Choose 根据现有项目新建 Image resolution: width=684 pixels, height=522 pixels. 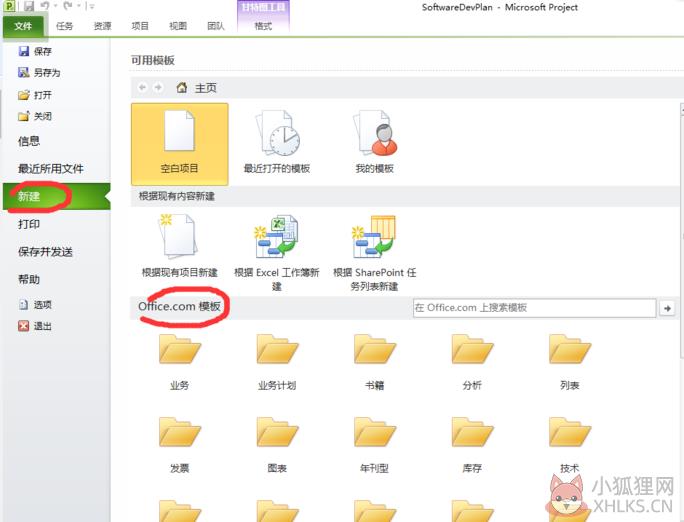[179, 246]
